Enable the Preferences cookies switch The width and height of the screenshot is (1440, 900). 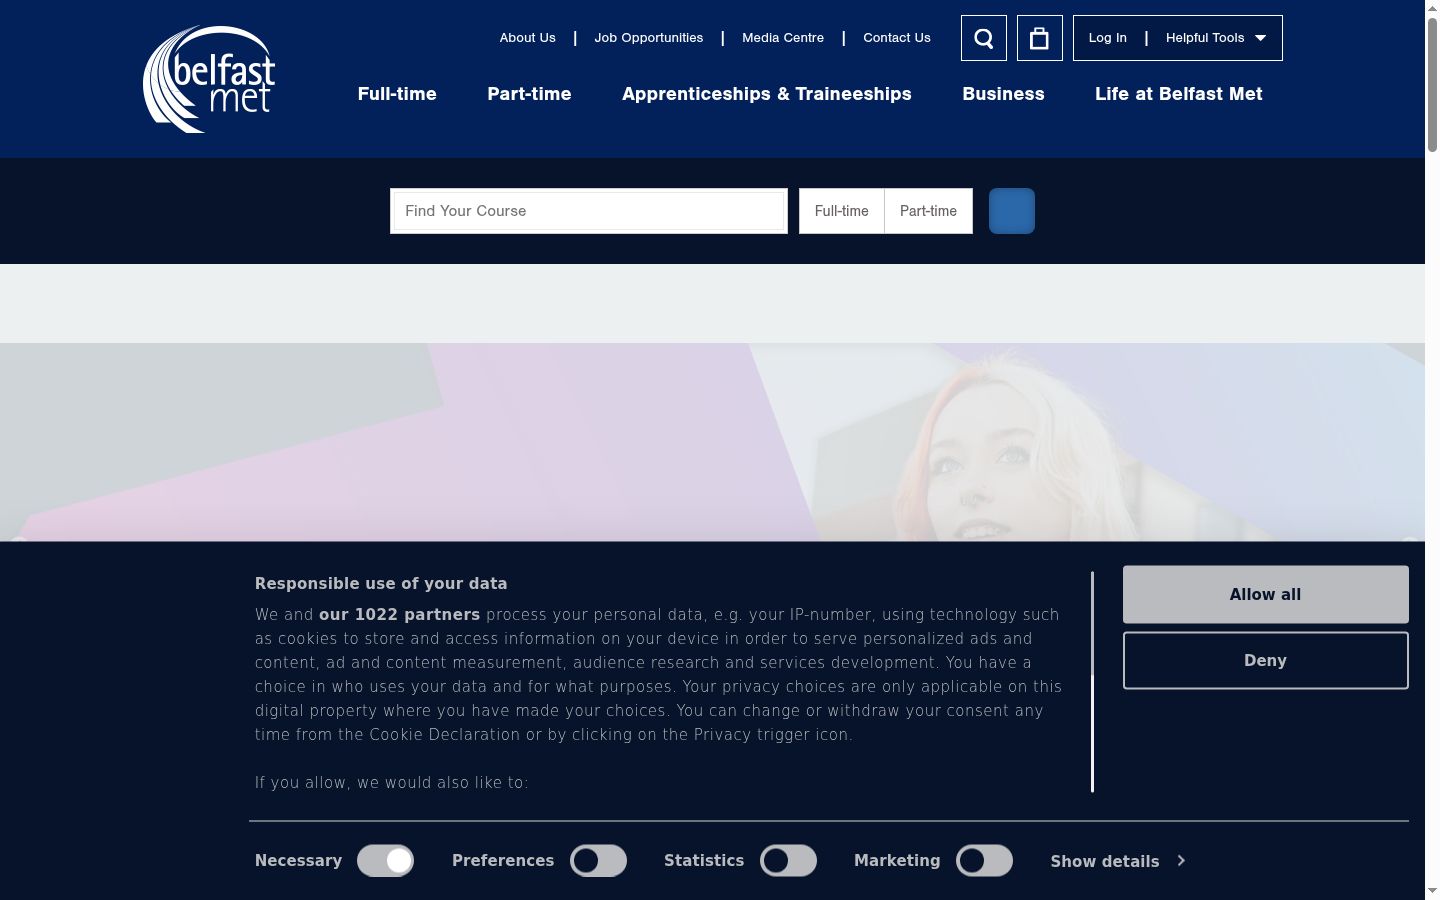point(598,861)
